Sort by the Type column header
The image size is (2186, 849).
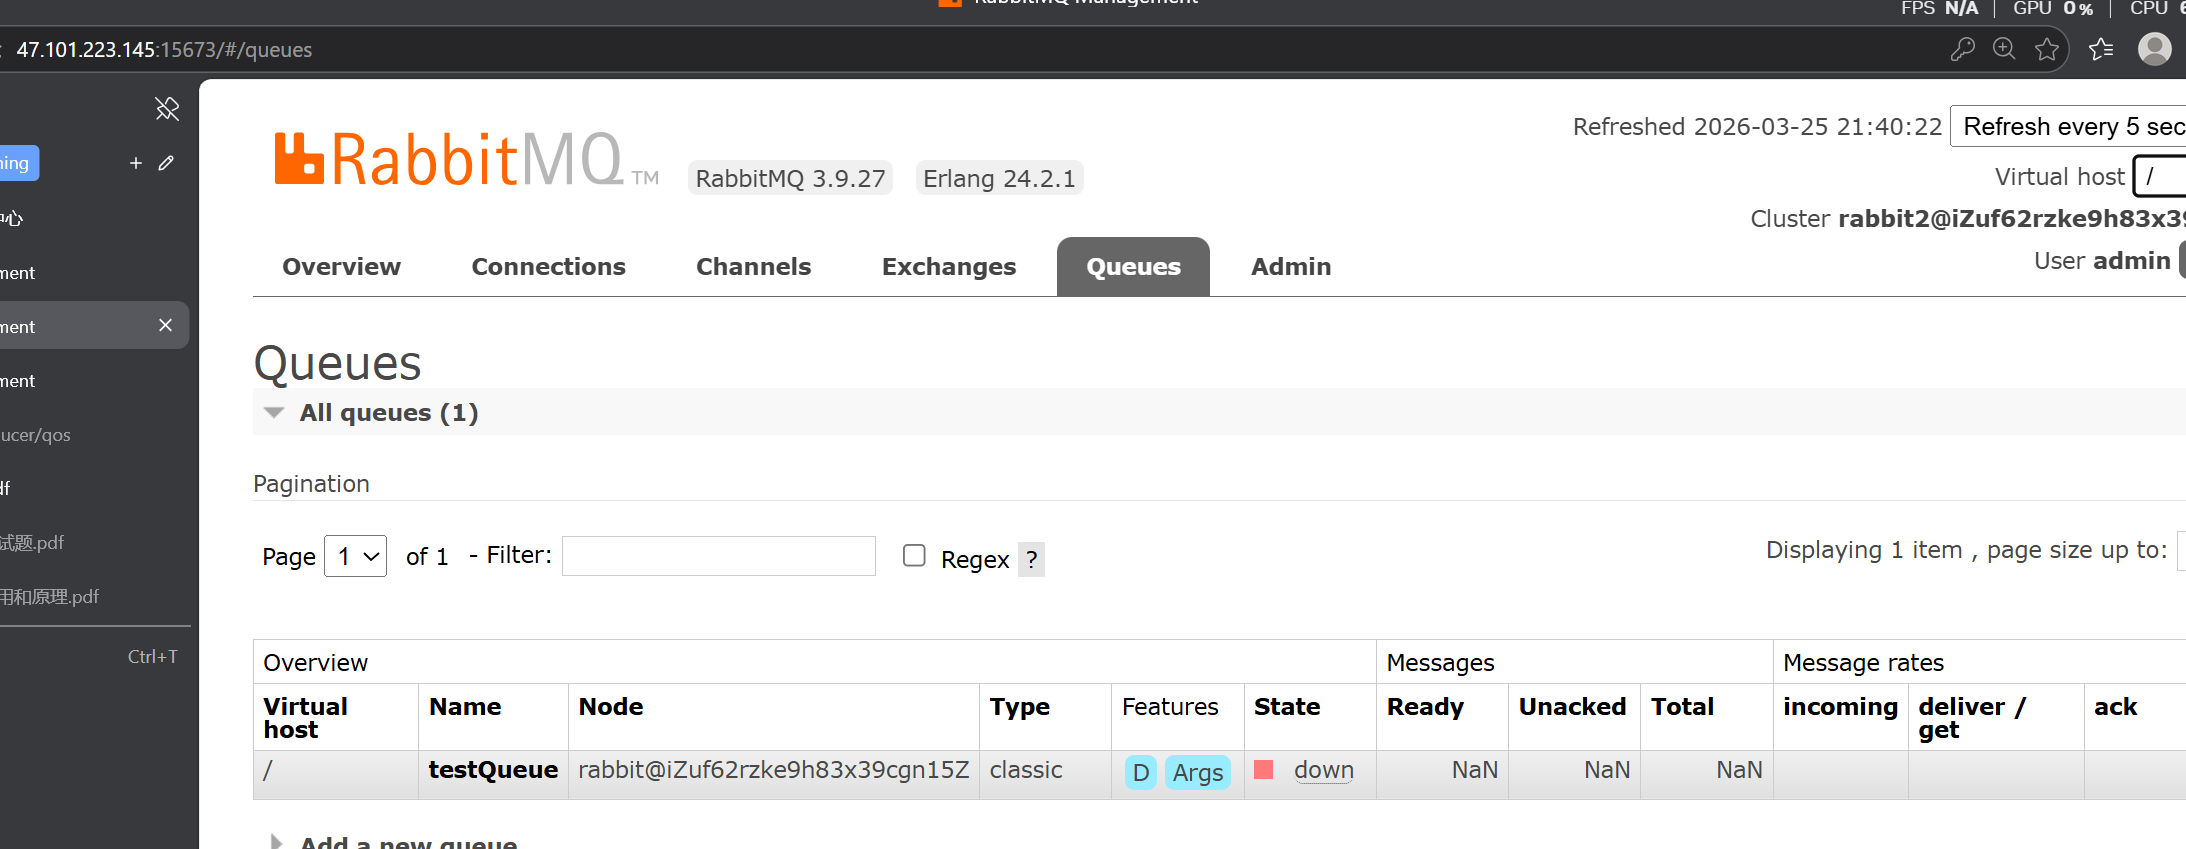click(x=1019, y=707)
